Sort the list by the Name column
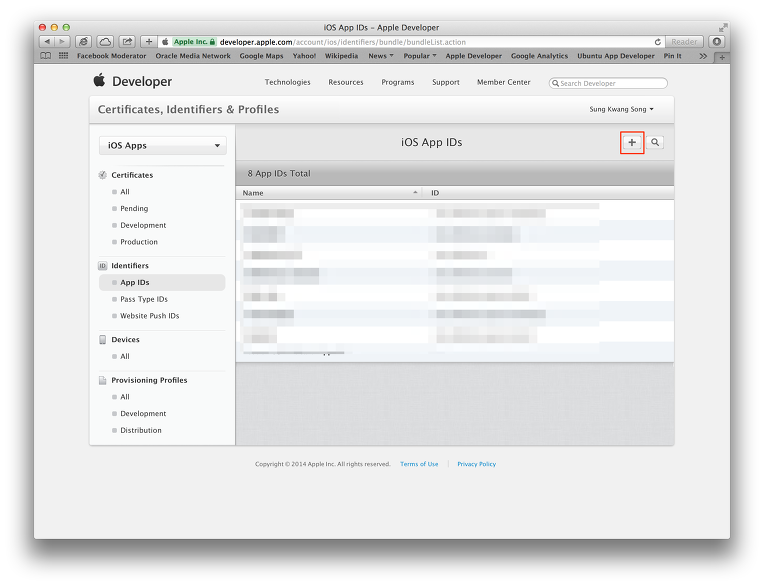 tap(329, 193)
